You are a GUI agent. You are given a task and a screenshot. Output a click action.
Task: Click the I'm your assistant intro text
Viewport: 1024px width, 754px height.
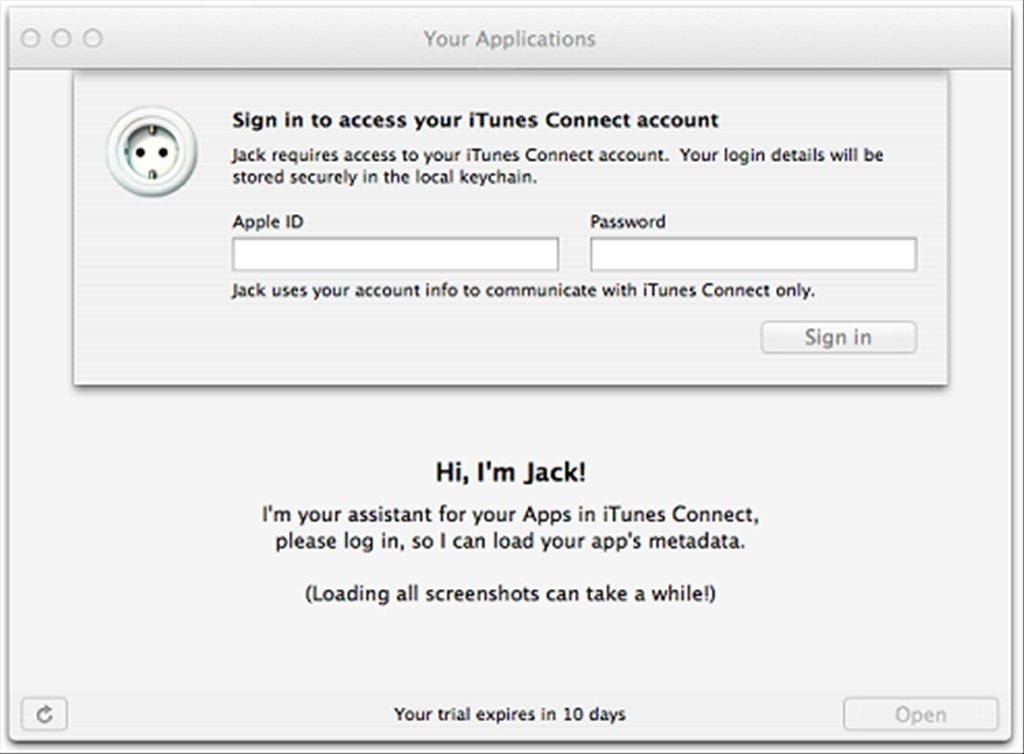click(x=511, y=514)
